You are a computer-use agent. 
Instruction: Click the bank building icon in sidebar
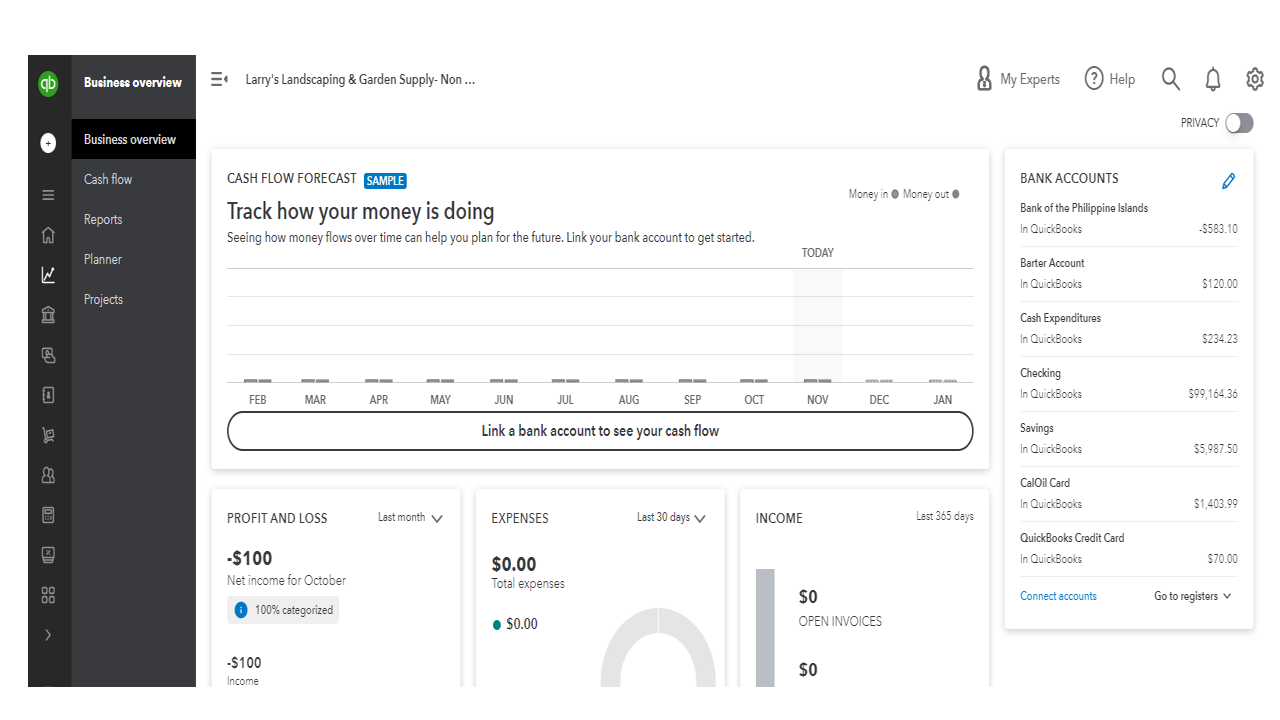(48, 316)
